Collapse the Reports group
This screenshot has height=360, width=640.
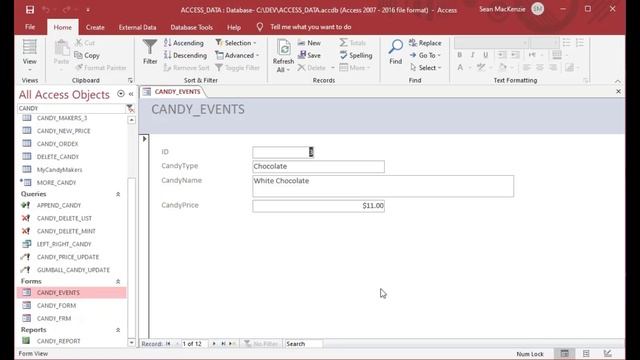pos(118,330)
